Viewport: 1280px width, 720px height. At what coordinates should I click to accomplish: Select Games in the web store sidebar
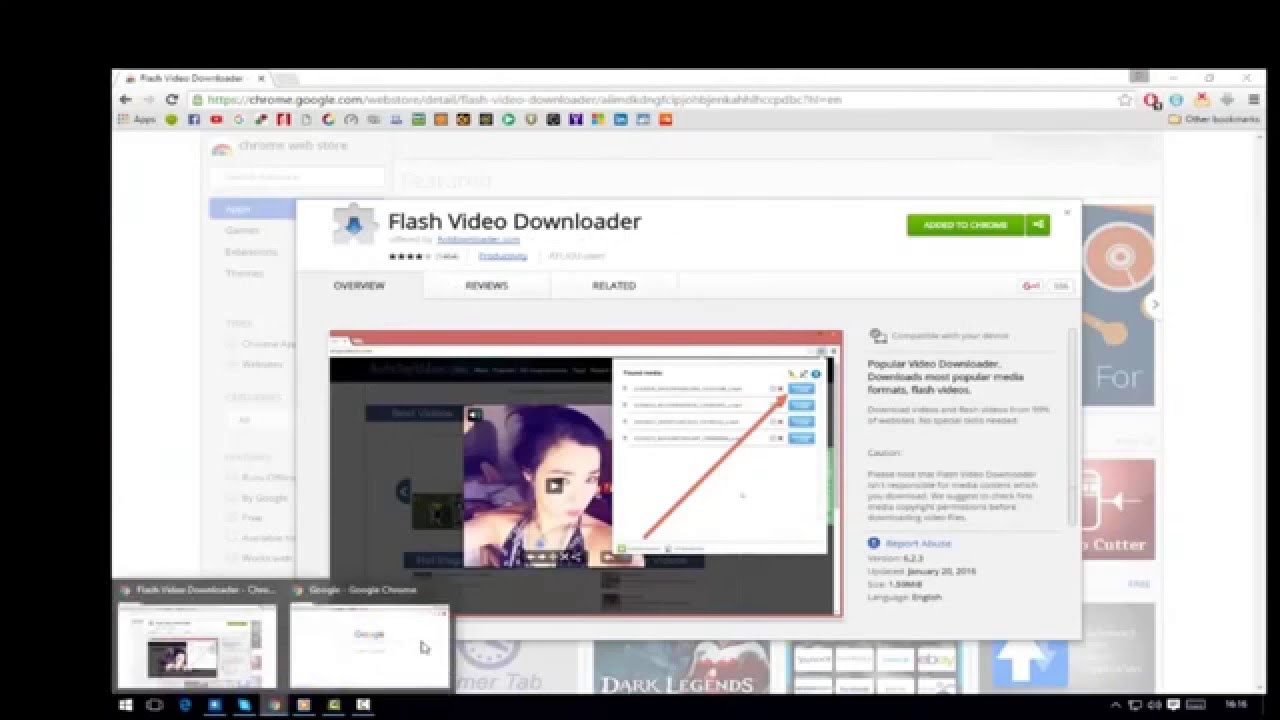242,230
